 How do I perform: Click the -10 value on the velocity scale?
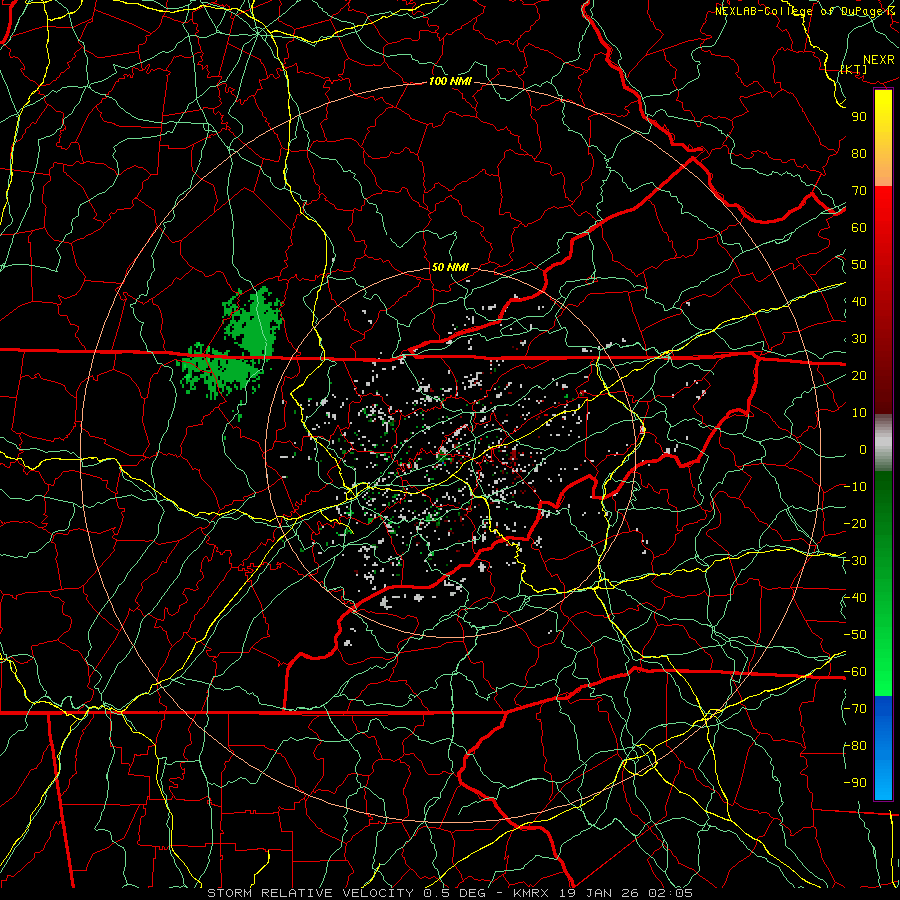click(x=855, y=487)
